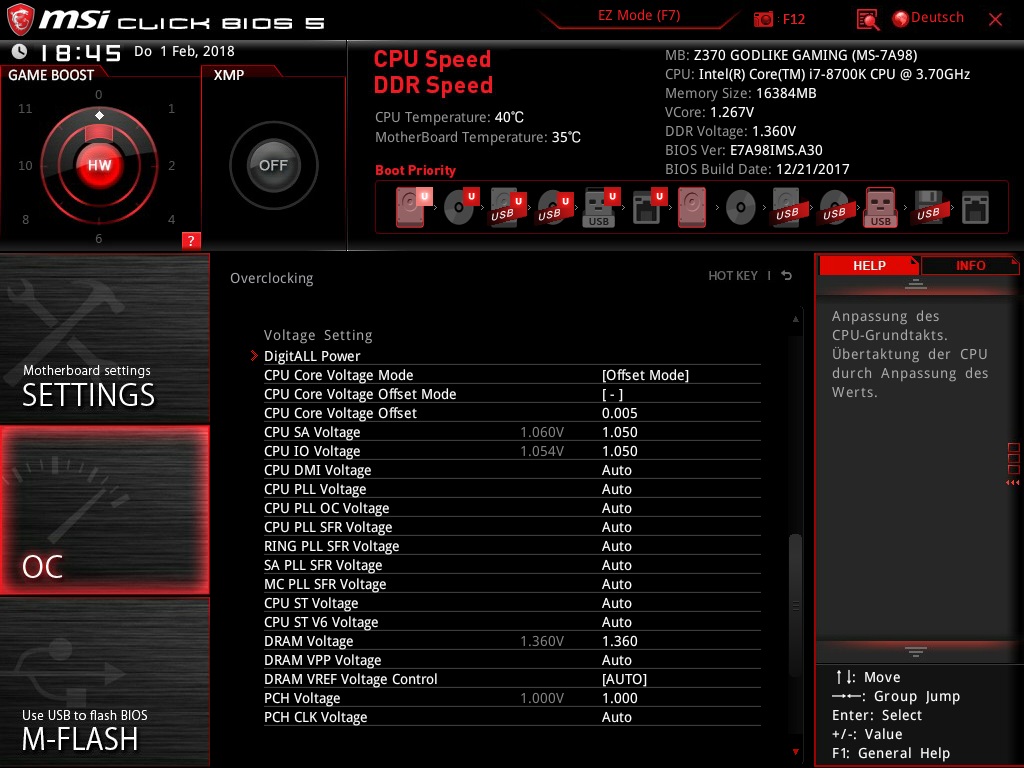
Task: Select the UEFI network boot icon
Action: (x=648, y=208)
